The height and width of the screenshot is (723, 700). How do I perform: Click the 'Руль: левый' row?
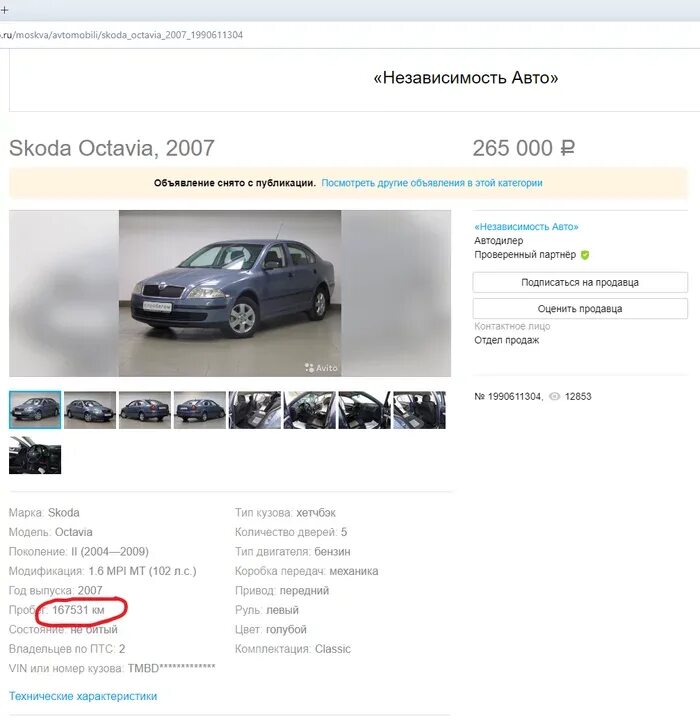[x=267, y=610]
